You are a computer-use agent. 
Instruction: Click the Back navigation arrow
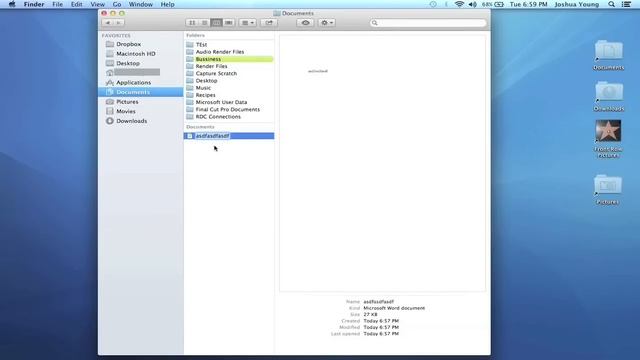(x=108, y=23)
